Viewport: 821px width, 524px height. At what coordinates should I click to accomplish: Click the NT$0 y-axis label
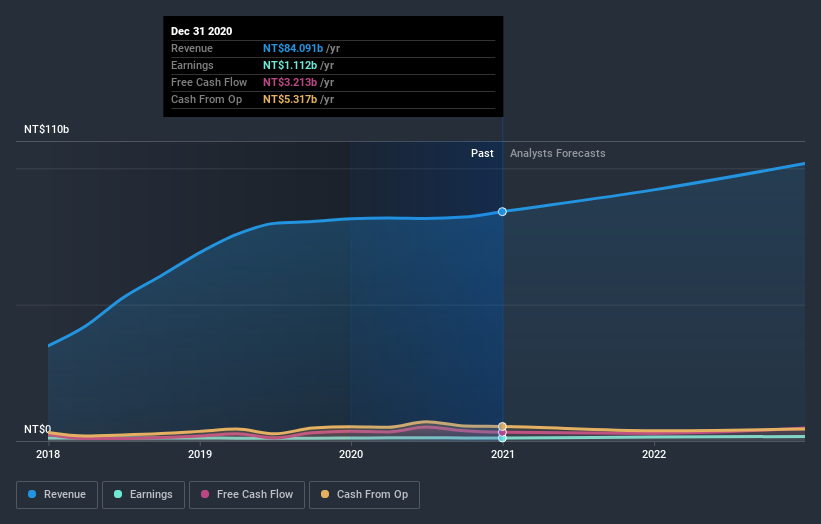pos(38,429)
